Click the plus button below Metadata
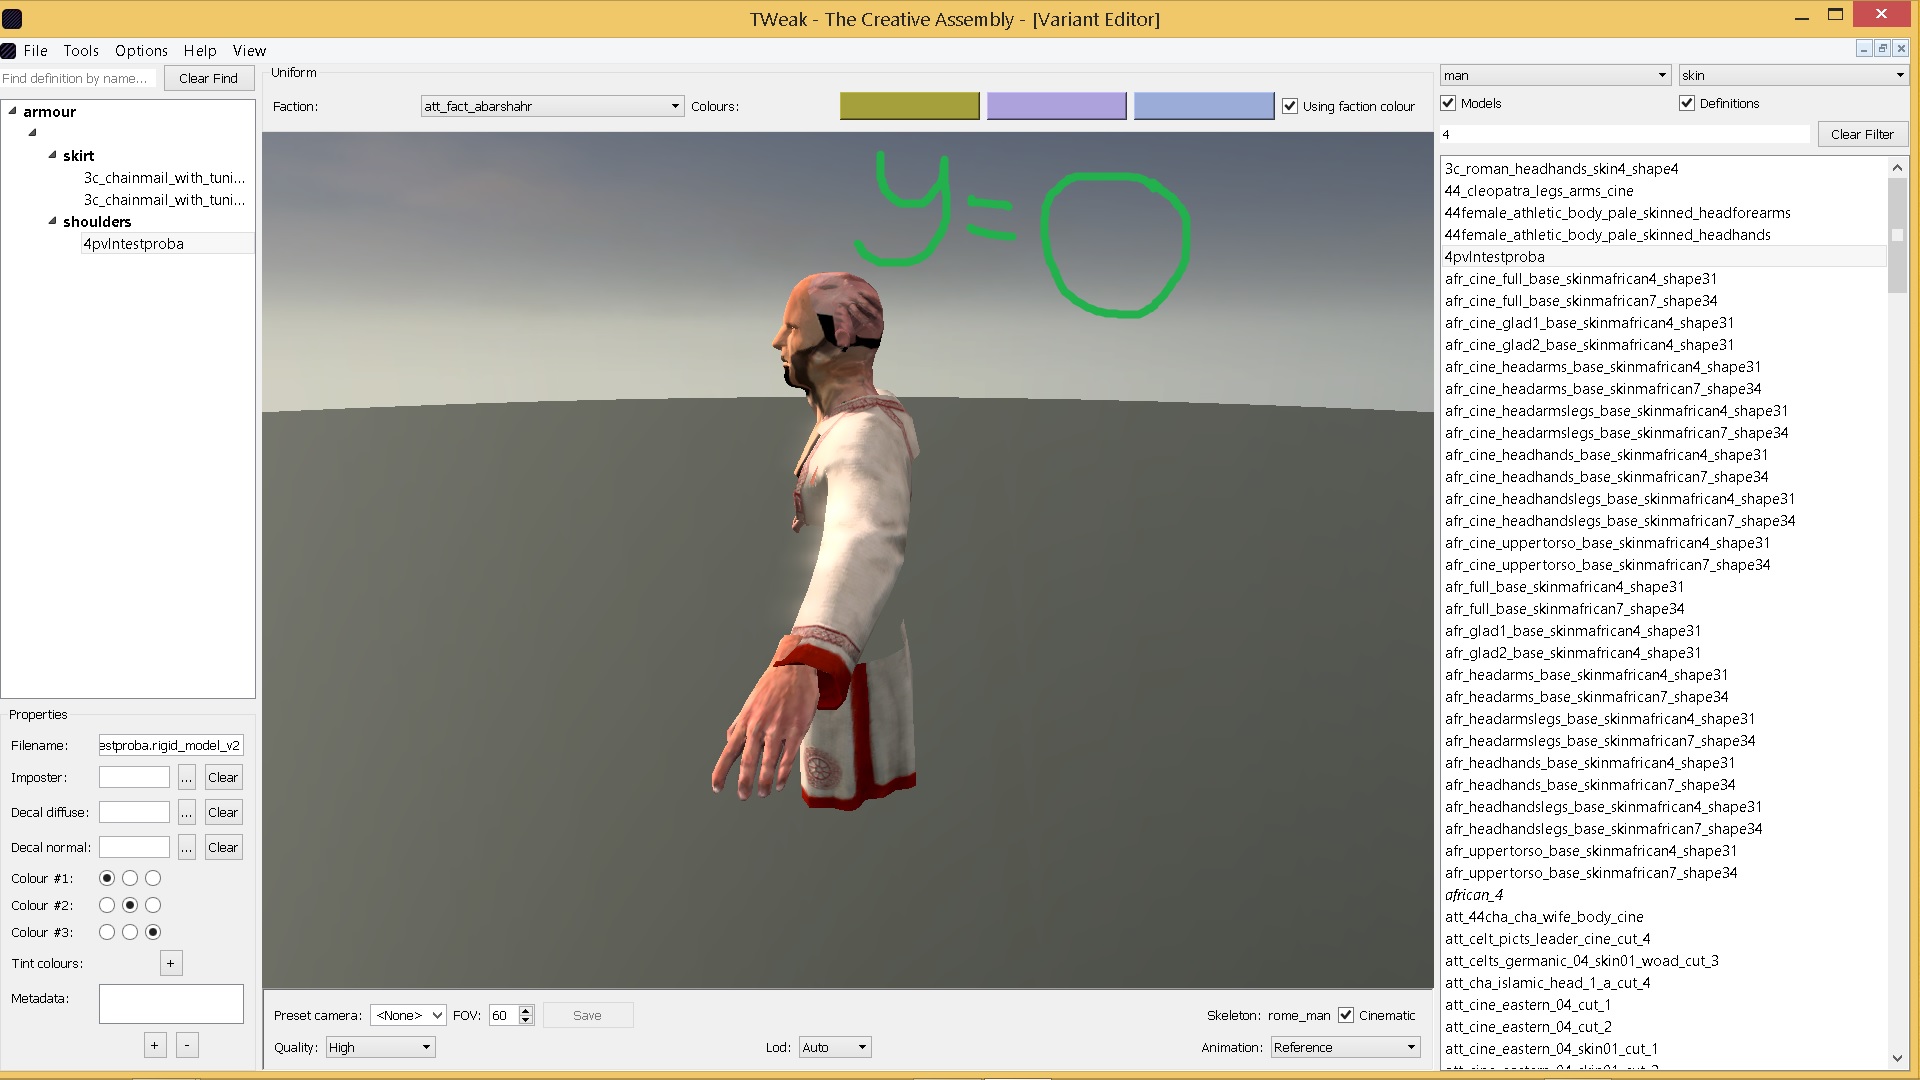1920x1080 pixels. 154,1045
